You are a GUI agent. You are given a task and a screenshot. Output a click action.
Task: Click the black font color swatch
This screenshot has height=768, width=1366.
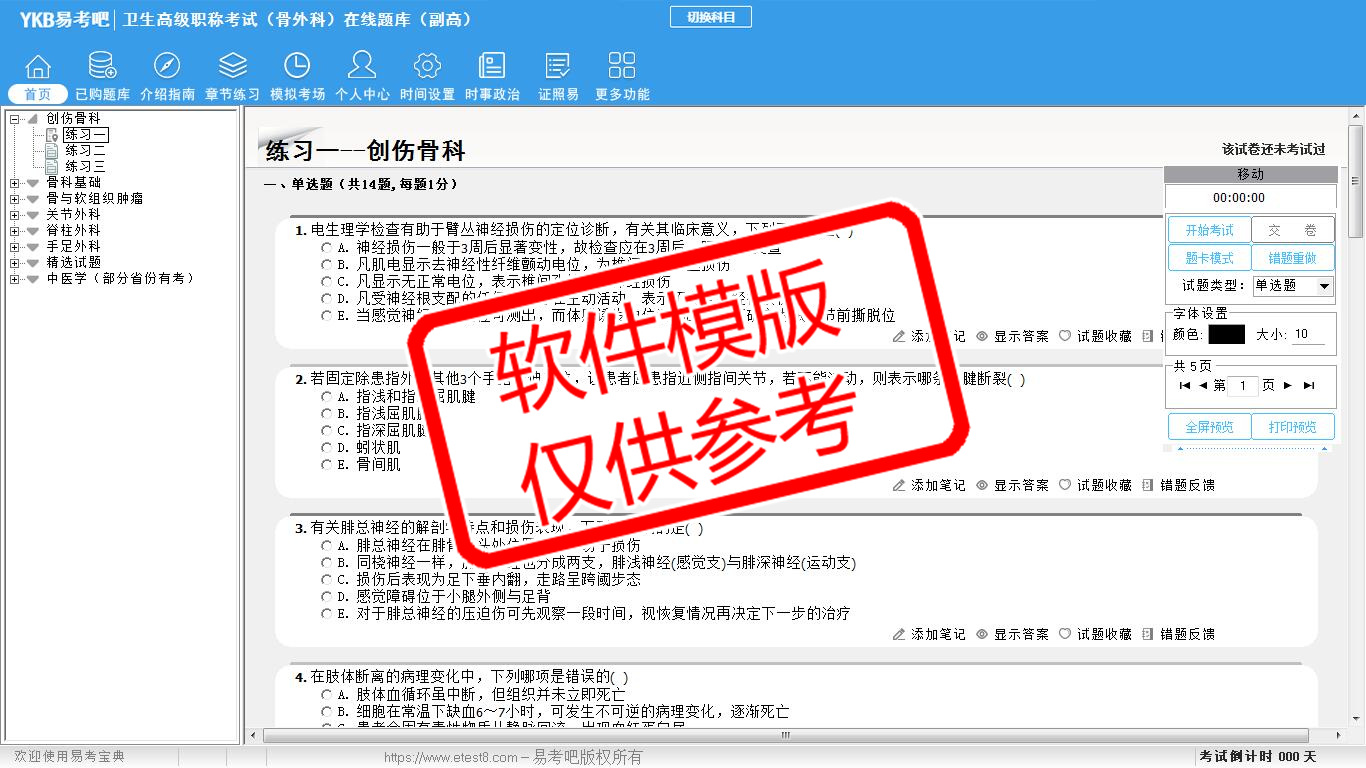point(1226,335)
